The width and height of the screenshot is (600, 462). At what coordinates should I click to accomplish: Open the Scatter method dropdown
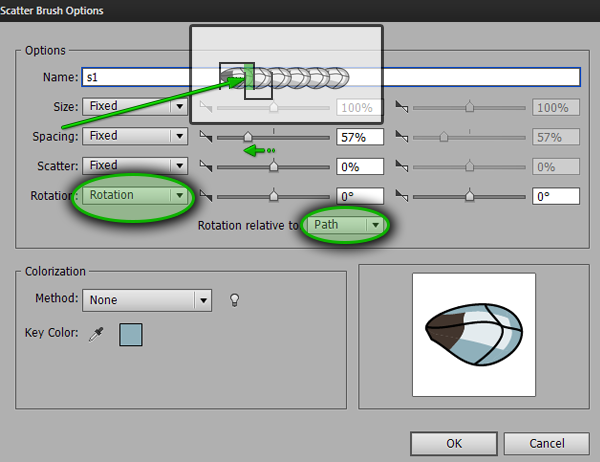coord(135,166)
